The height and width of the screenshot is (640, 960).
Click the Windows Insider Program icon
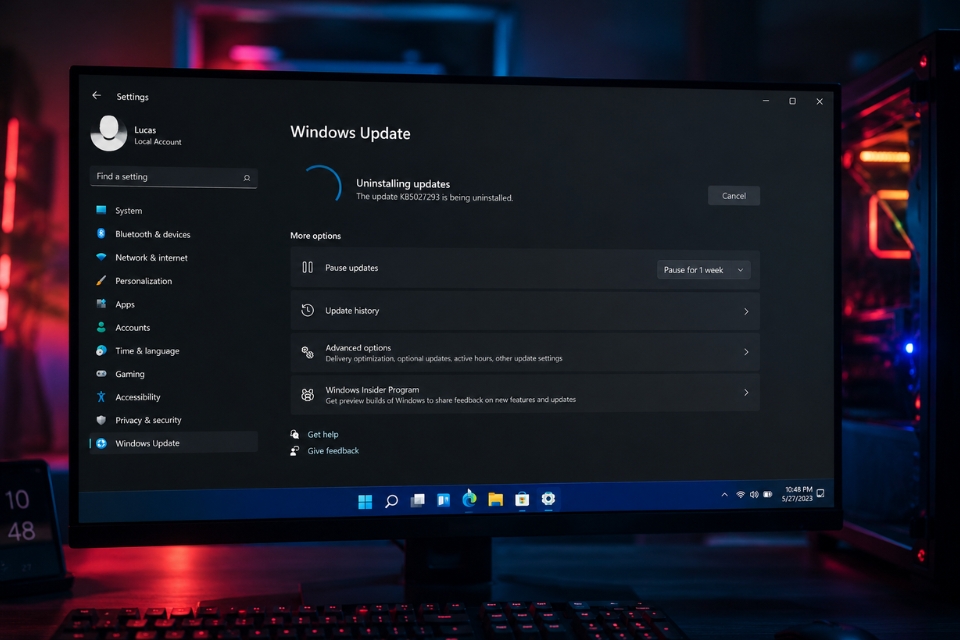307,394
